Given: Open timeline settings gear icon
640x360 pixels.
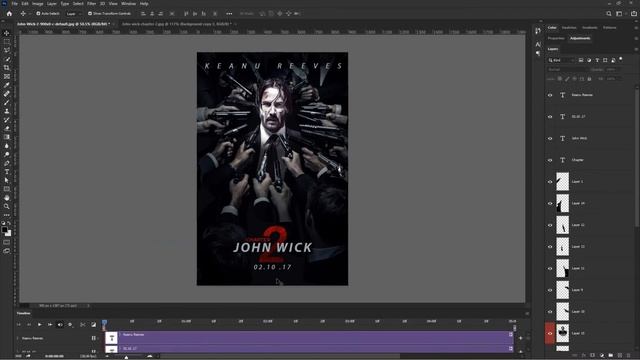Looking at the screenshot, I should pos(70,324).
